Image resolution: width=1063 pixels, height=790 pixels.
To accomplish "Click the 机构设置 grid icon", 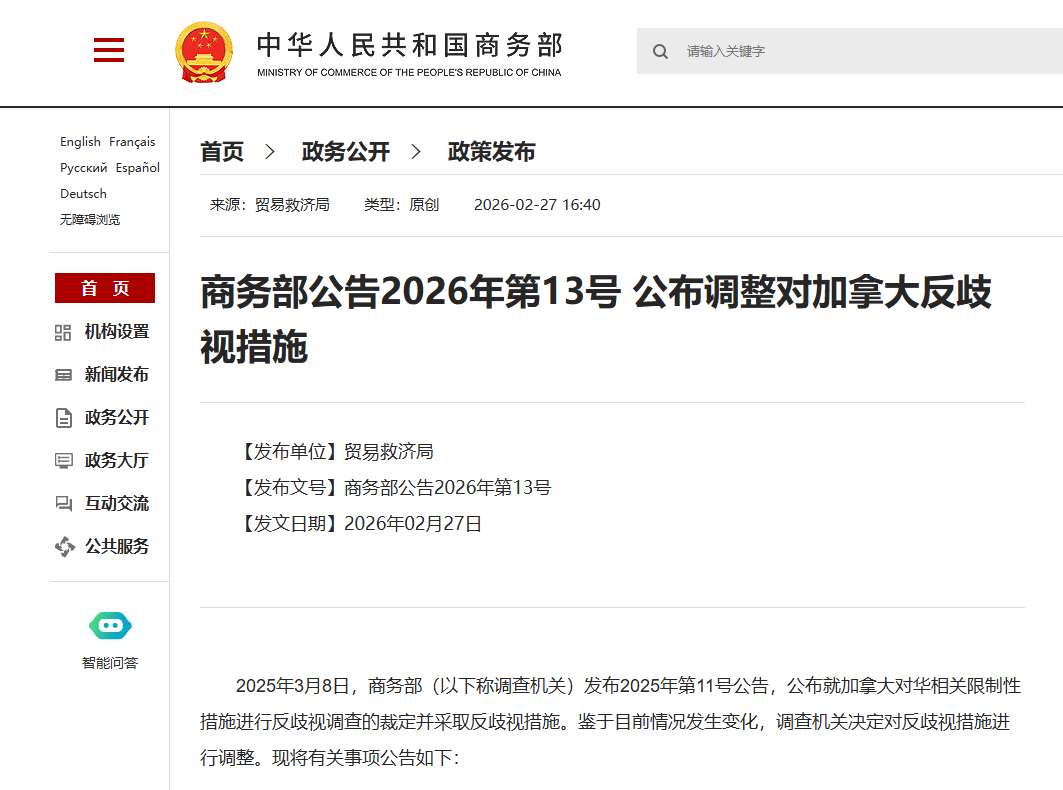I will tap(63, 332).
